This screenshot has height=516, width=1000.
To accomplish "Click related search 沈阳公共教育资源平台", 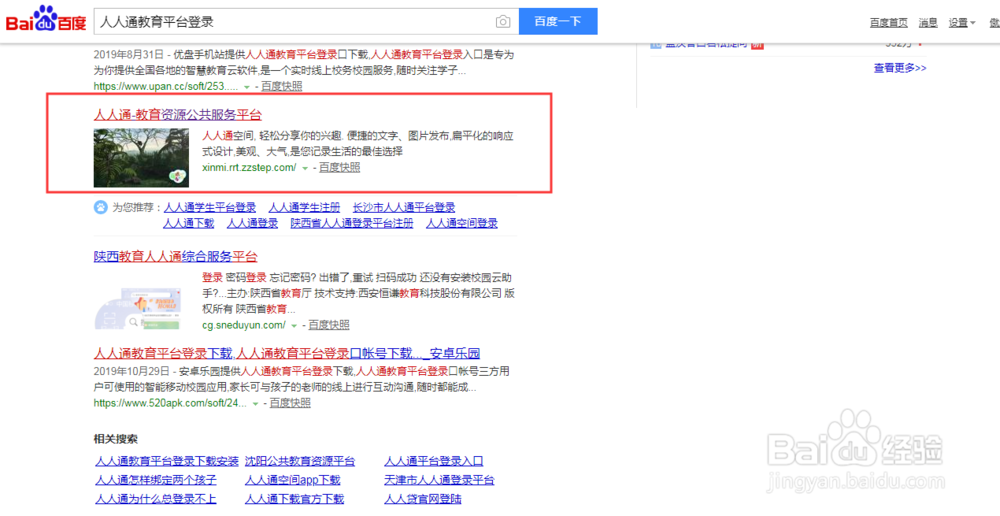I will (x=300, y=461).
